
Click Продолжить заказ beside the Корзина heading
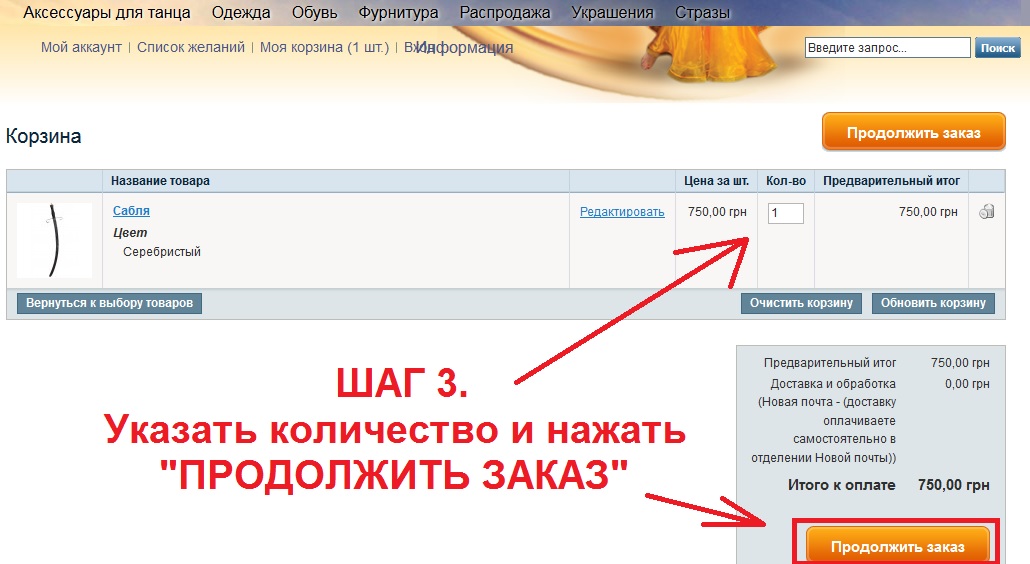[913, 133]
